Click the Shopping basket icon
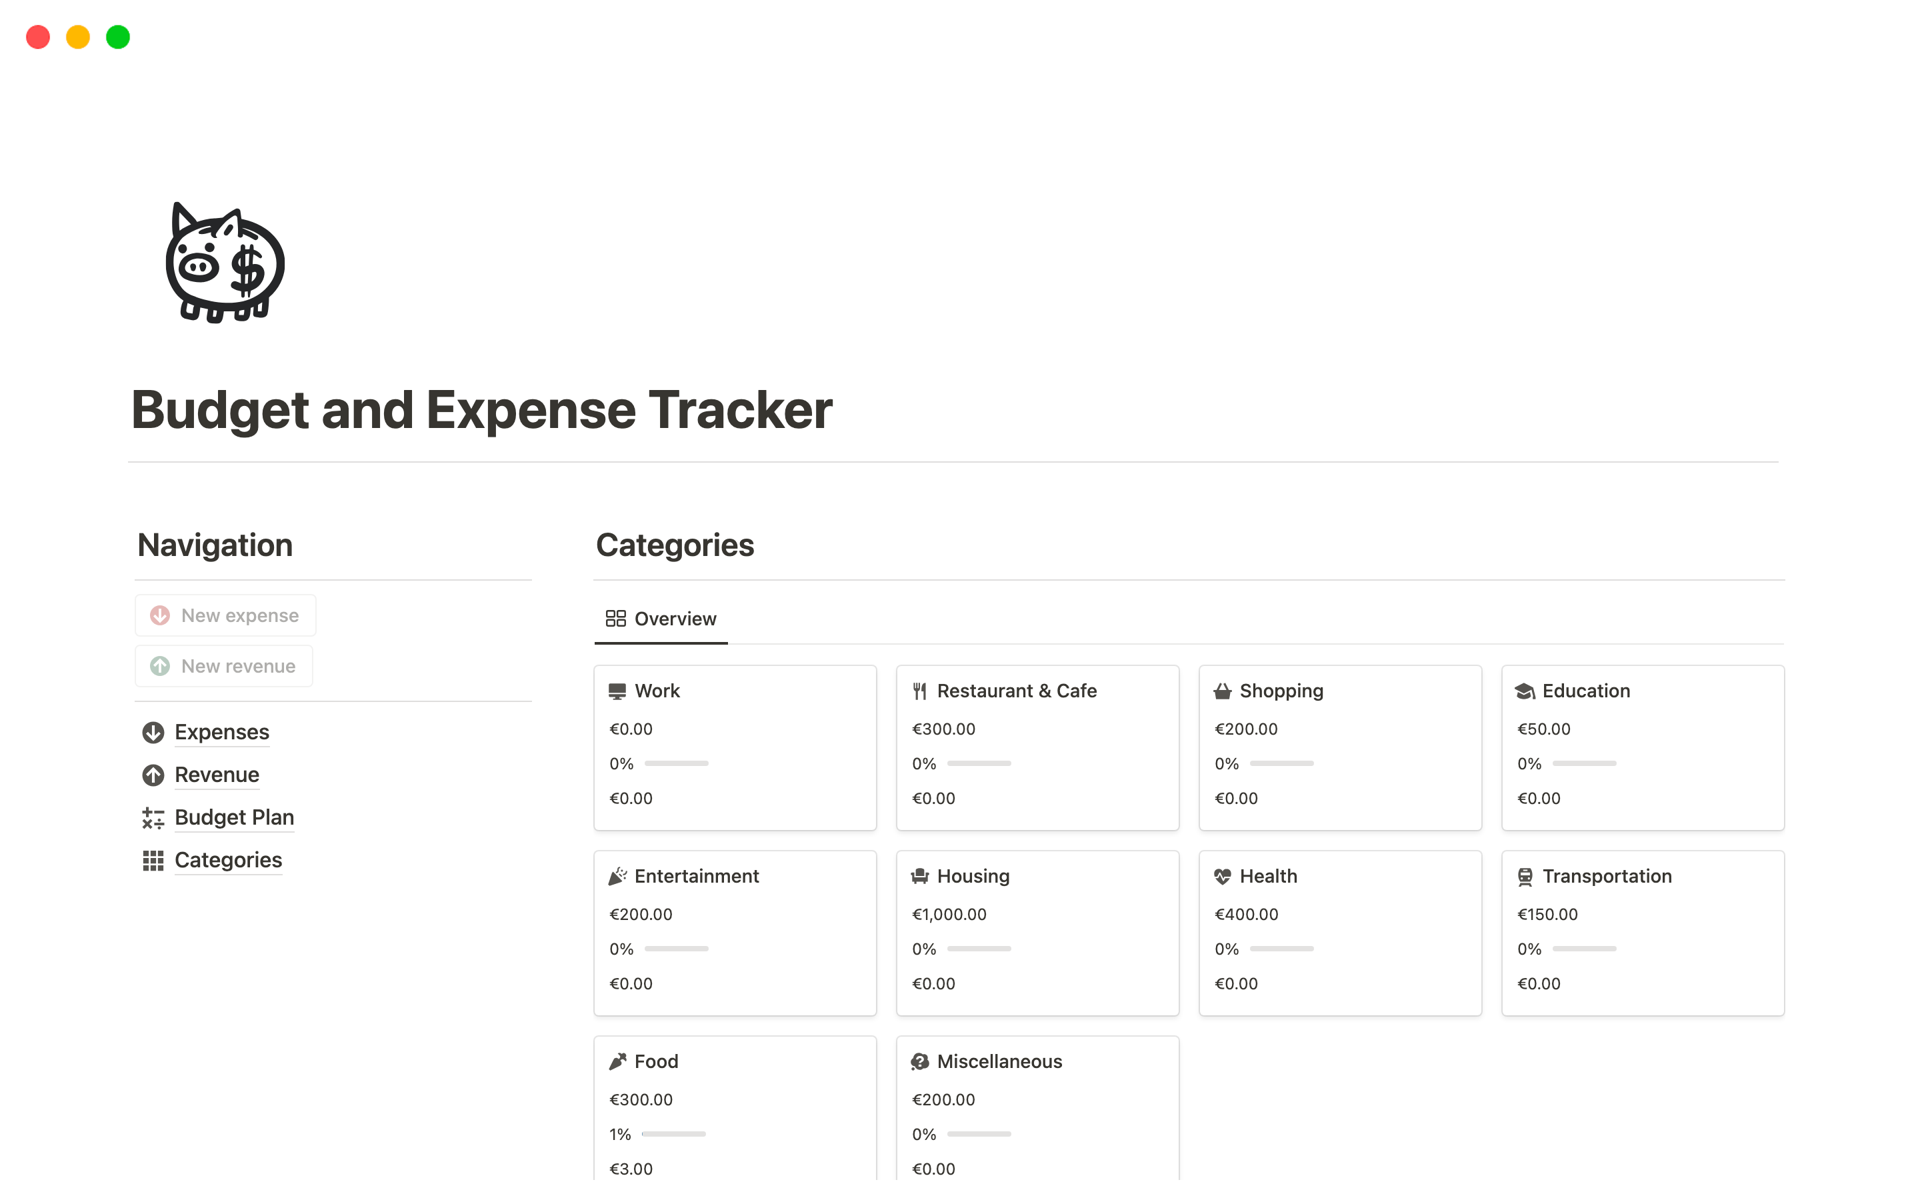 click(x=1222, y=691)
